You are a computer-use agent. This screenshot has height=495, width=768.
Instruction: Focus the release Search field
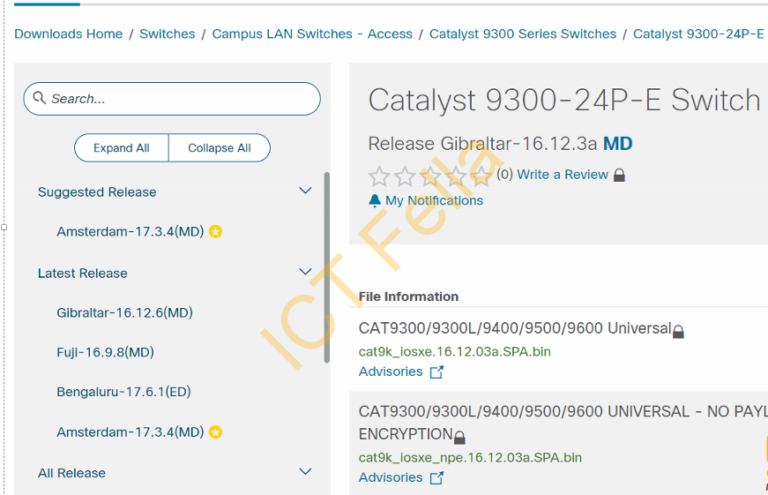(x=172, y=99)
